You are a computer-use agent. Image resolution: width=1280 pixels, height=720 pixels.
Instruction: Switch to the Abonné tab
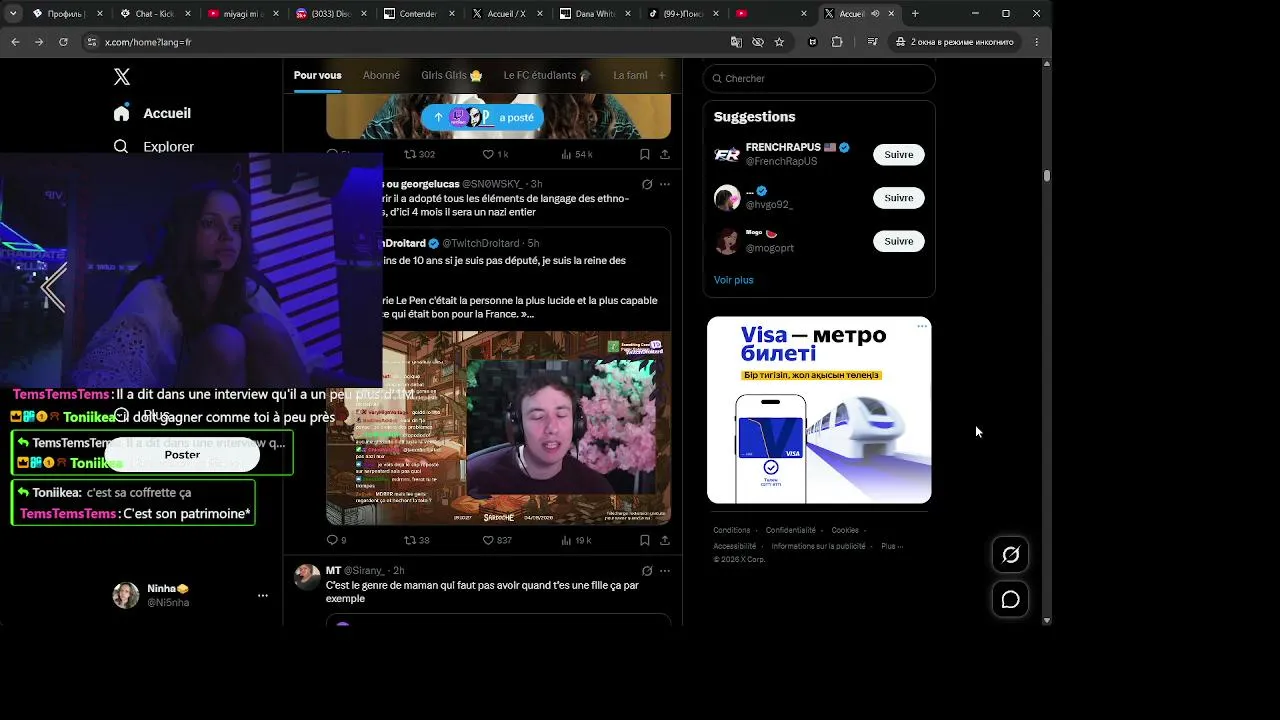click(x=381, y=75)
